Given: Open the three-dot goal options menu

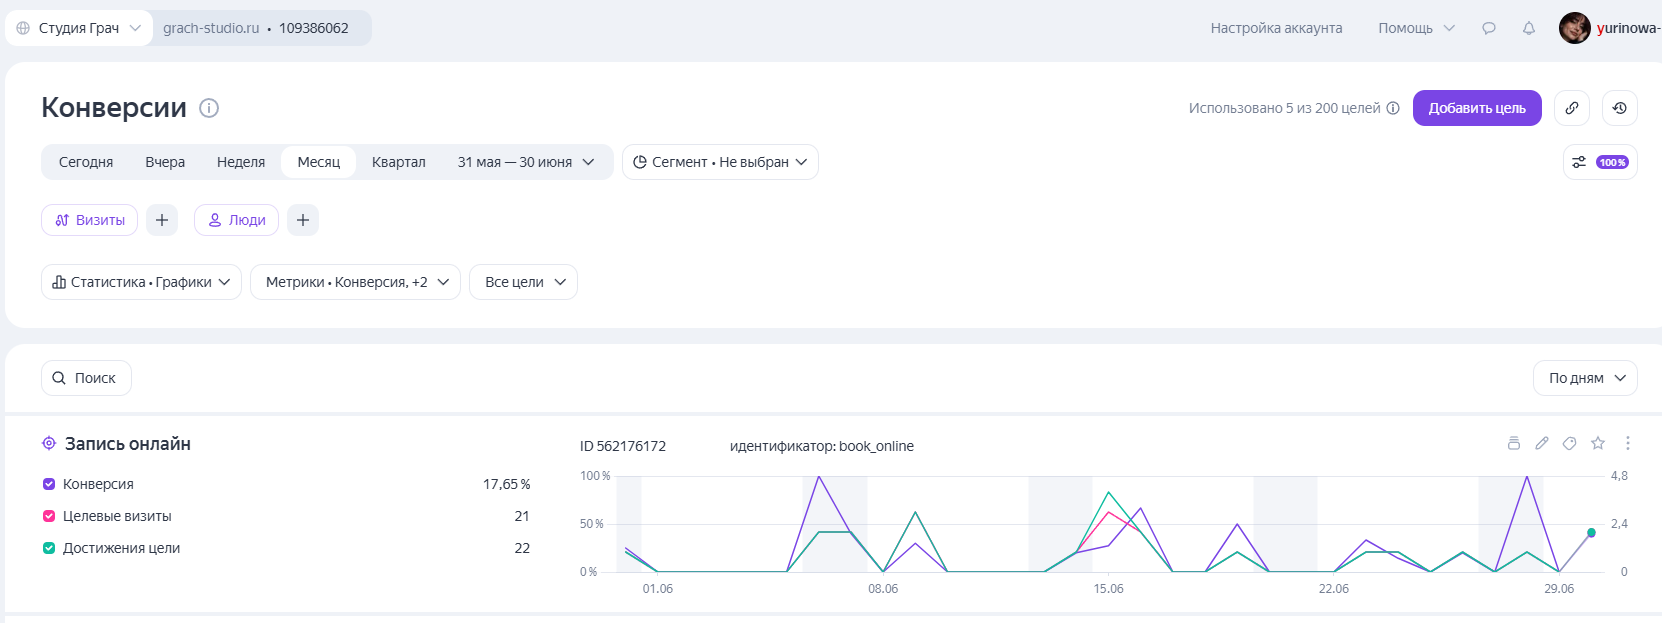Looking at the screenshot, I should (x=1628, y=443).
